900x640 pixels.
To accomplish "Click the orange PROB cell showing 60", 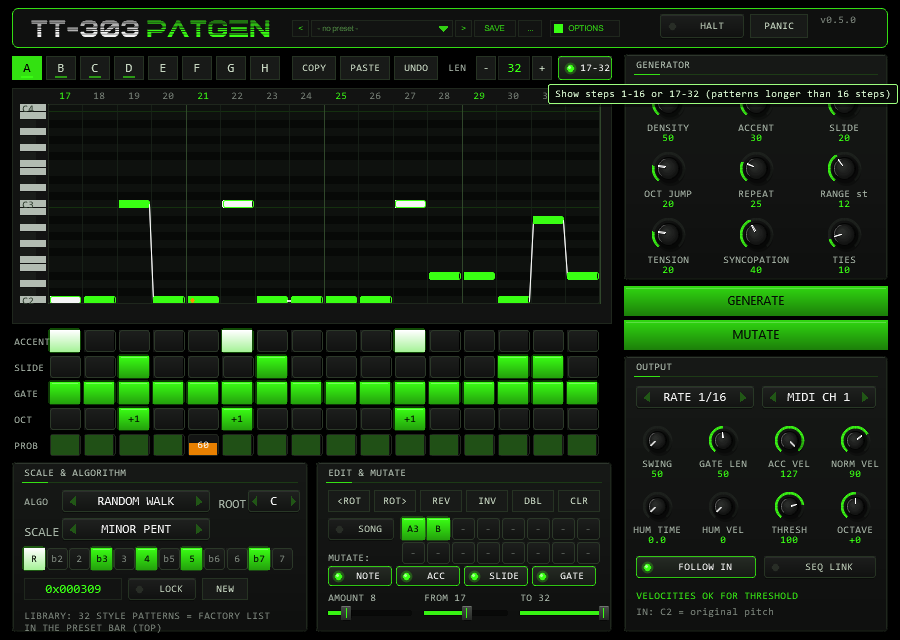I will (x=203, y=445).
